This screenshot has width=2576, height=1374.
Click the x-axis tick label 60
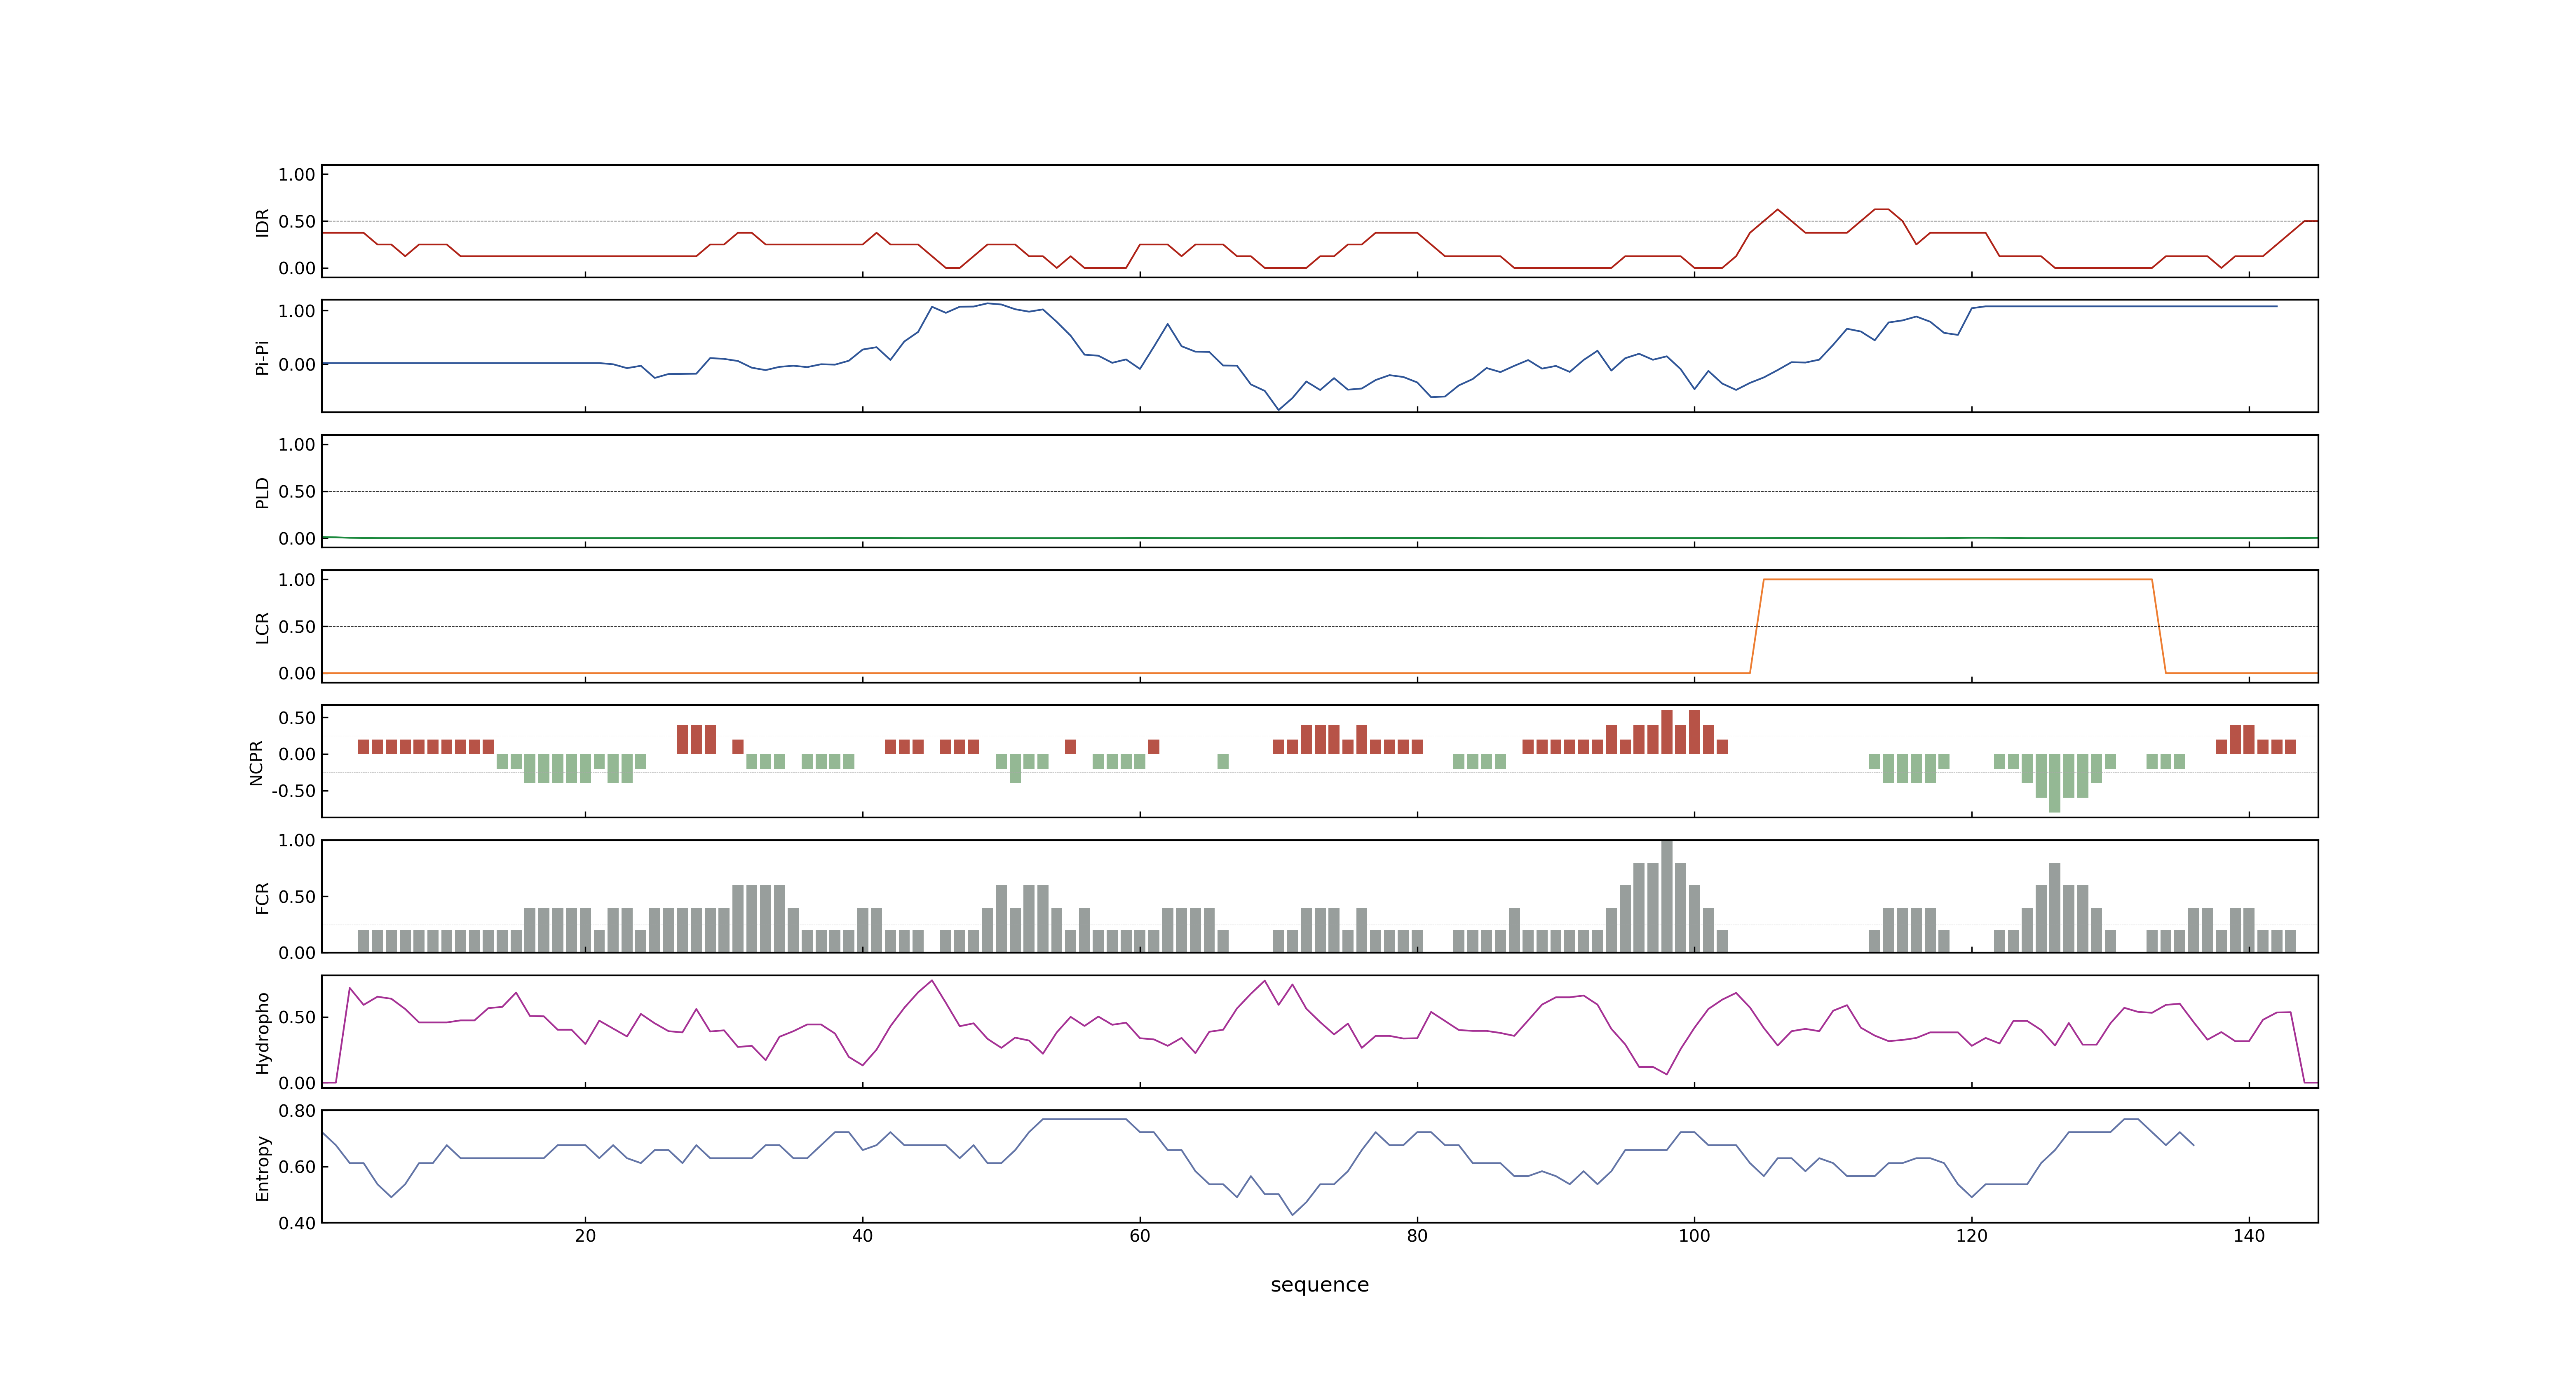[x=1140, y=1235]
